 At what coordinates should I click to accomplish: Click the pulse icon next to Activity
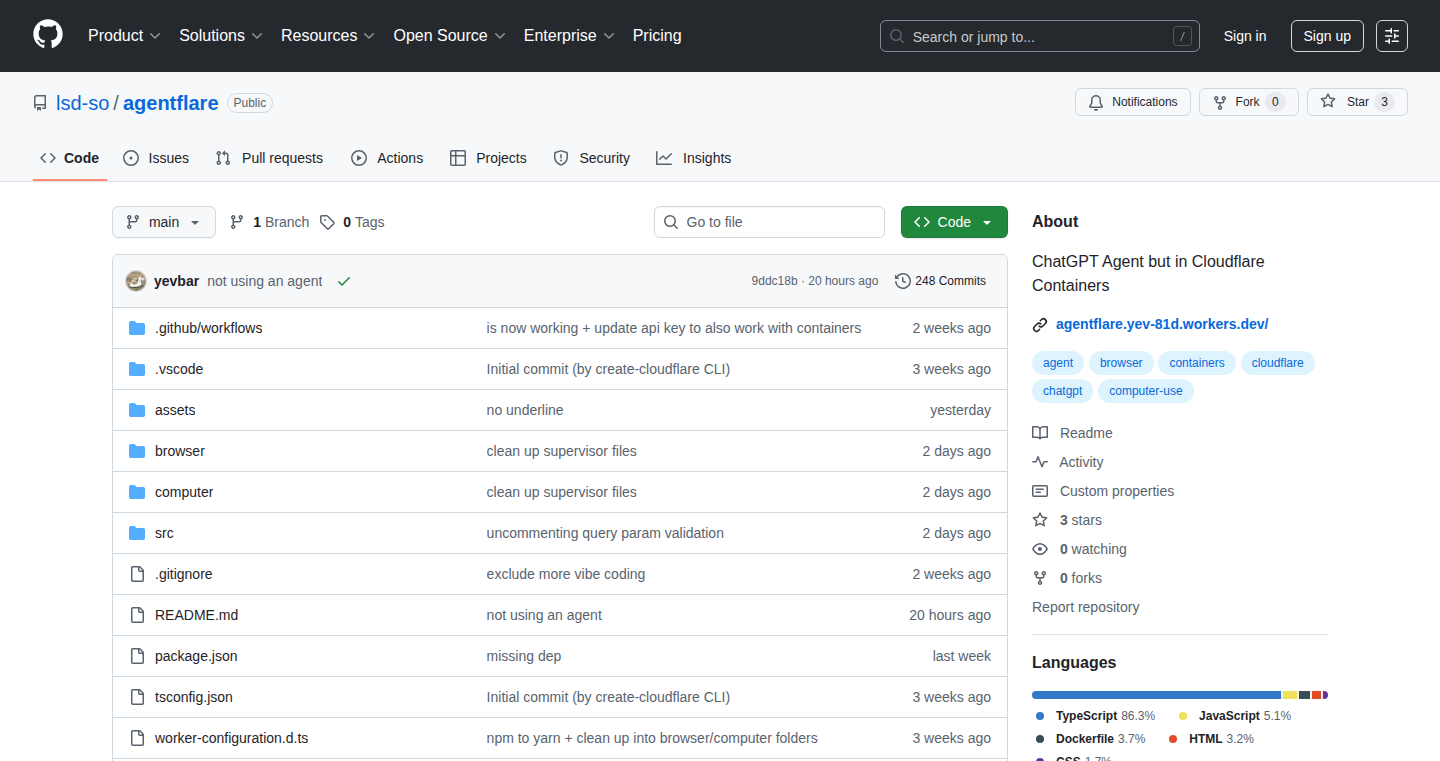click(x=1040, y=462)
